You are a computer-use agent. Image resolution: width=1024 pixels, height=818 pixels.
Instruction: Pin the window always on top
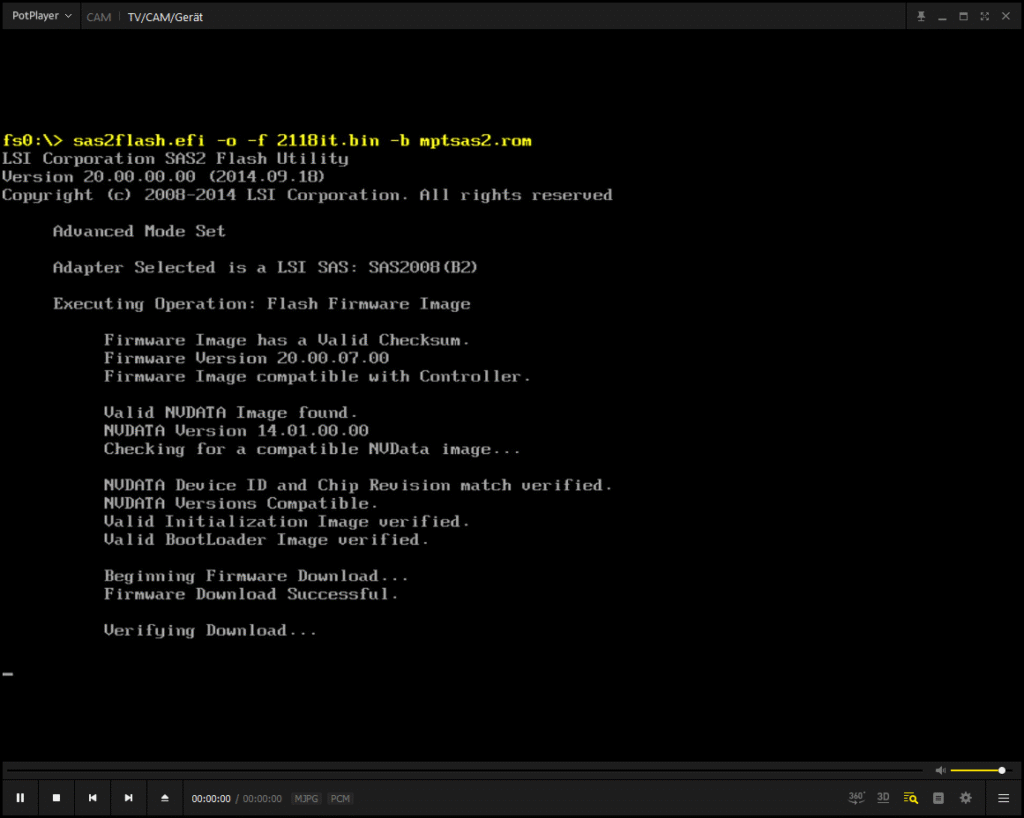(x=921, y=16)
